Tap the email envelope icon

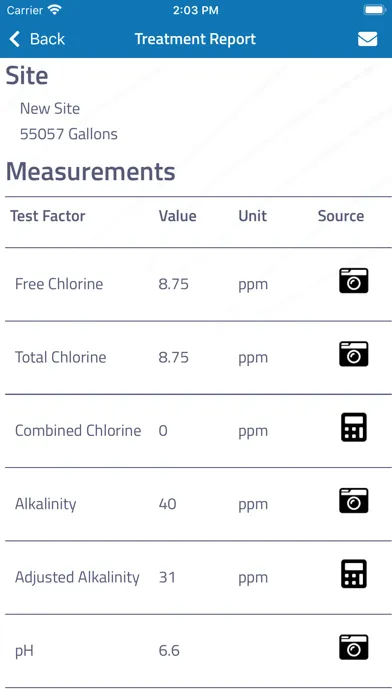tap(368, 39)
